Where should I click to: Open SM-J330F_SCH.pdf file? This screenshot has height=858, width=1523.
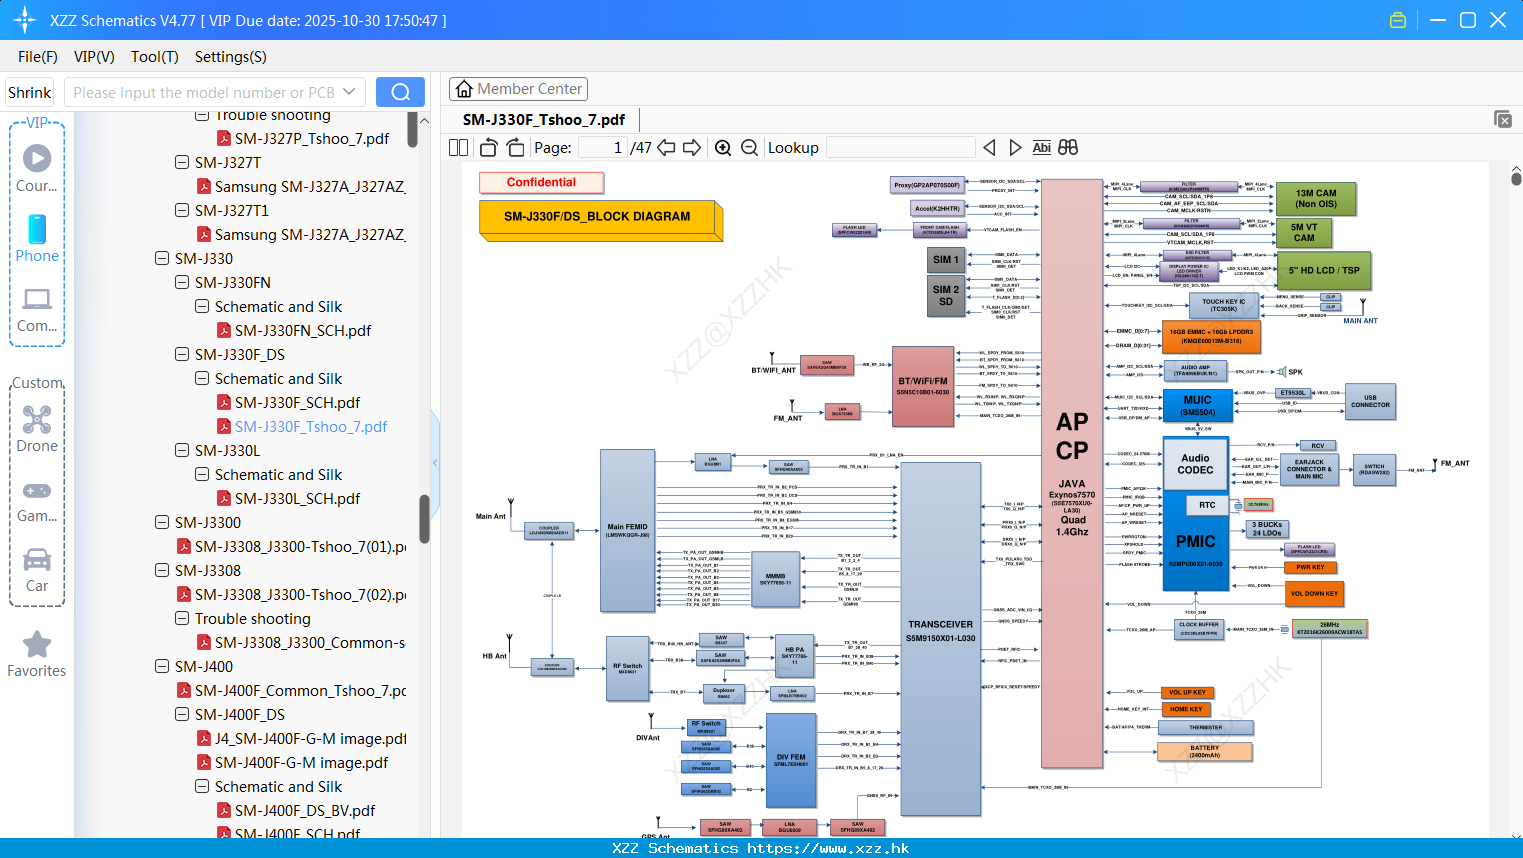point(297,402)
